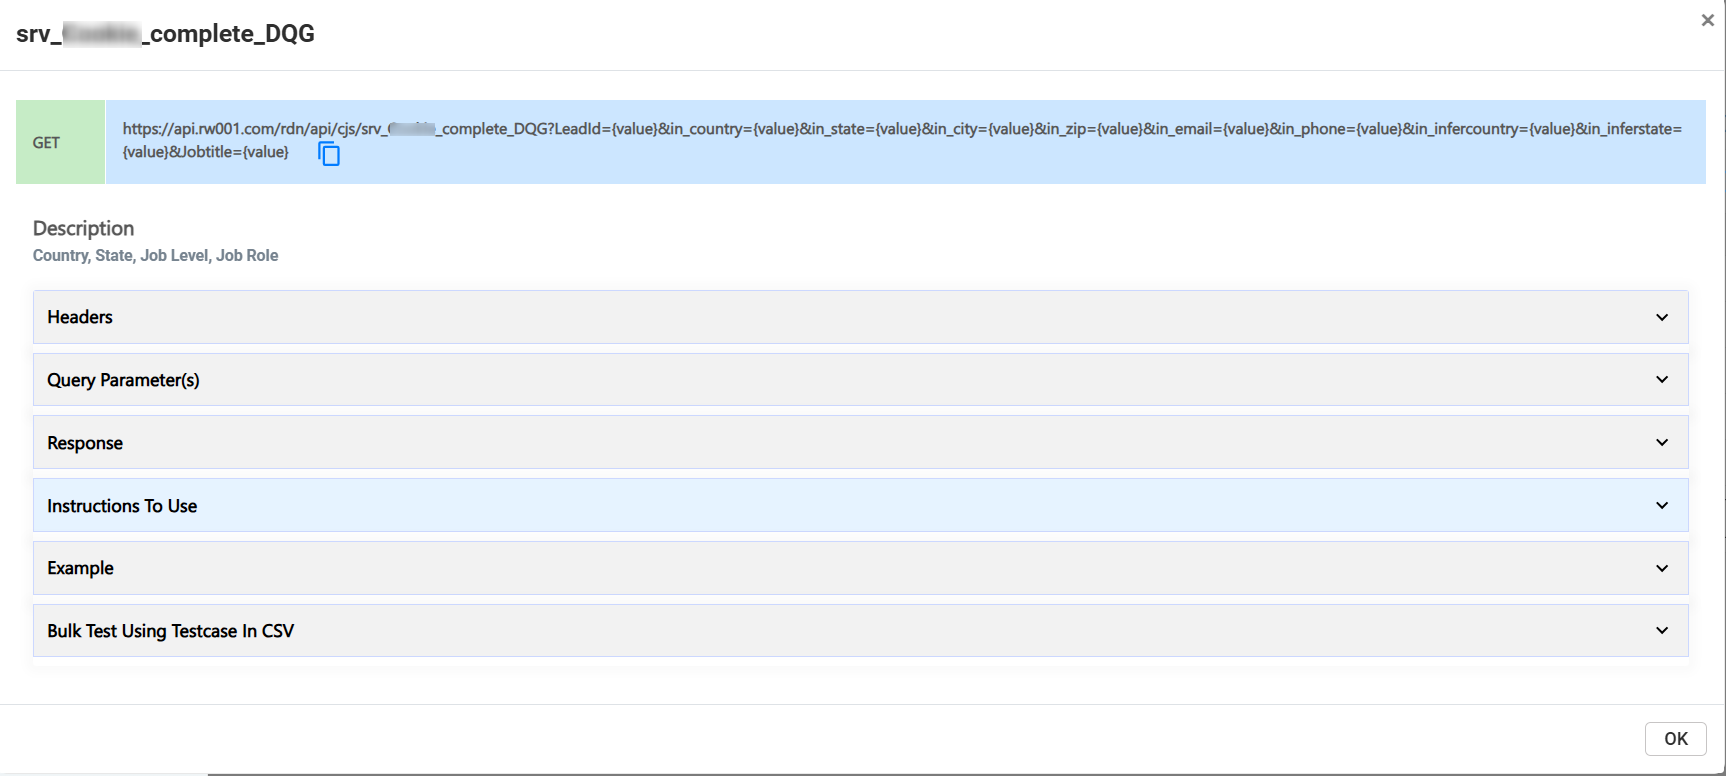Click the Instructions To Use label
This screenshot has height=776, width=1726.
(x=122, y=506)
